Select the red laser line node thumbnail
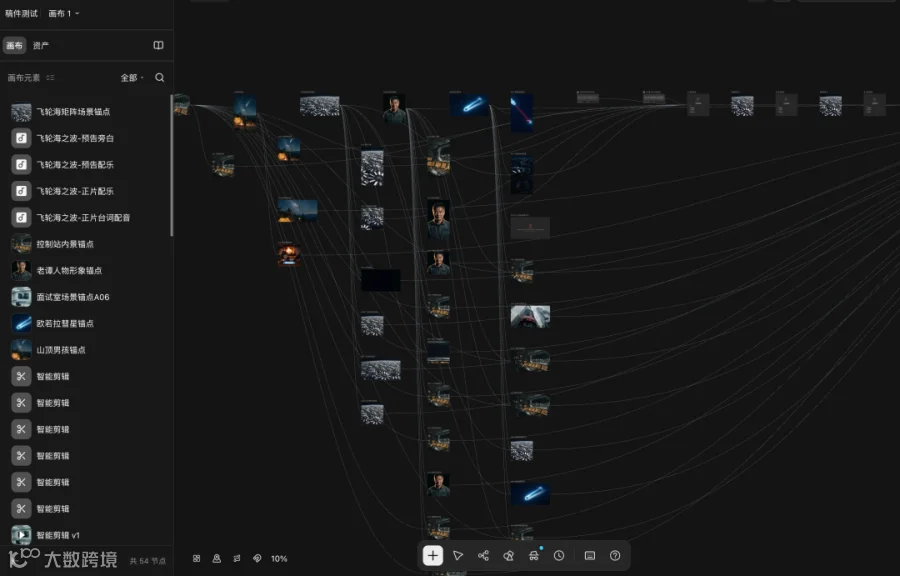Screen dimensions: 900x576 (522, 112)
